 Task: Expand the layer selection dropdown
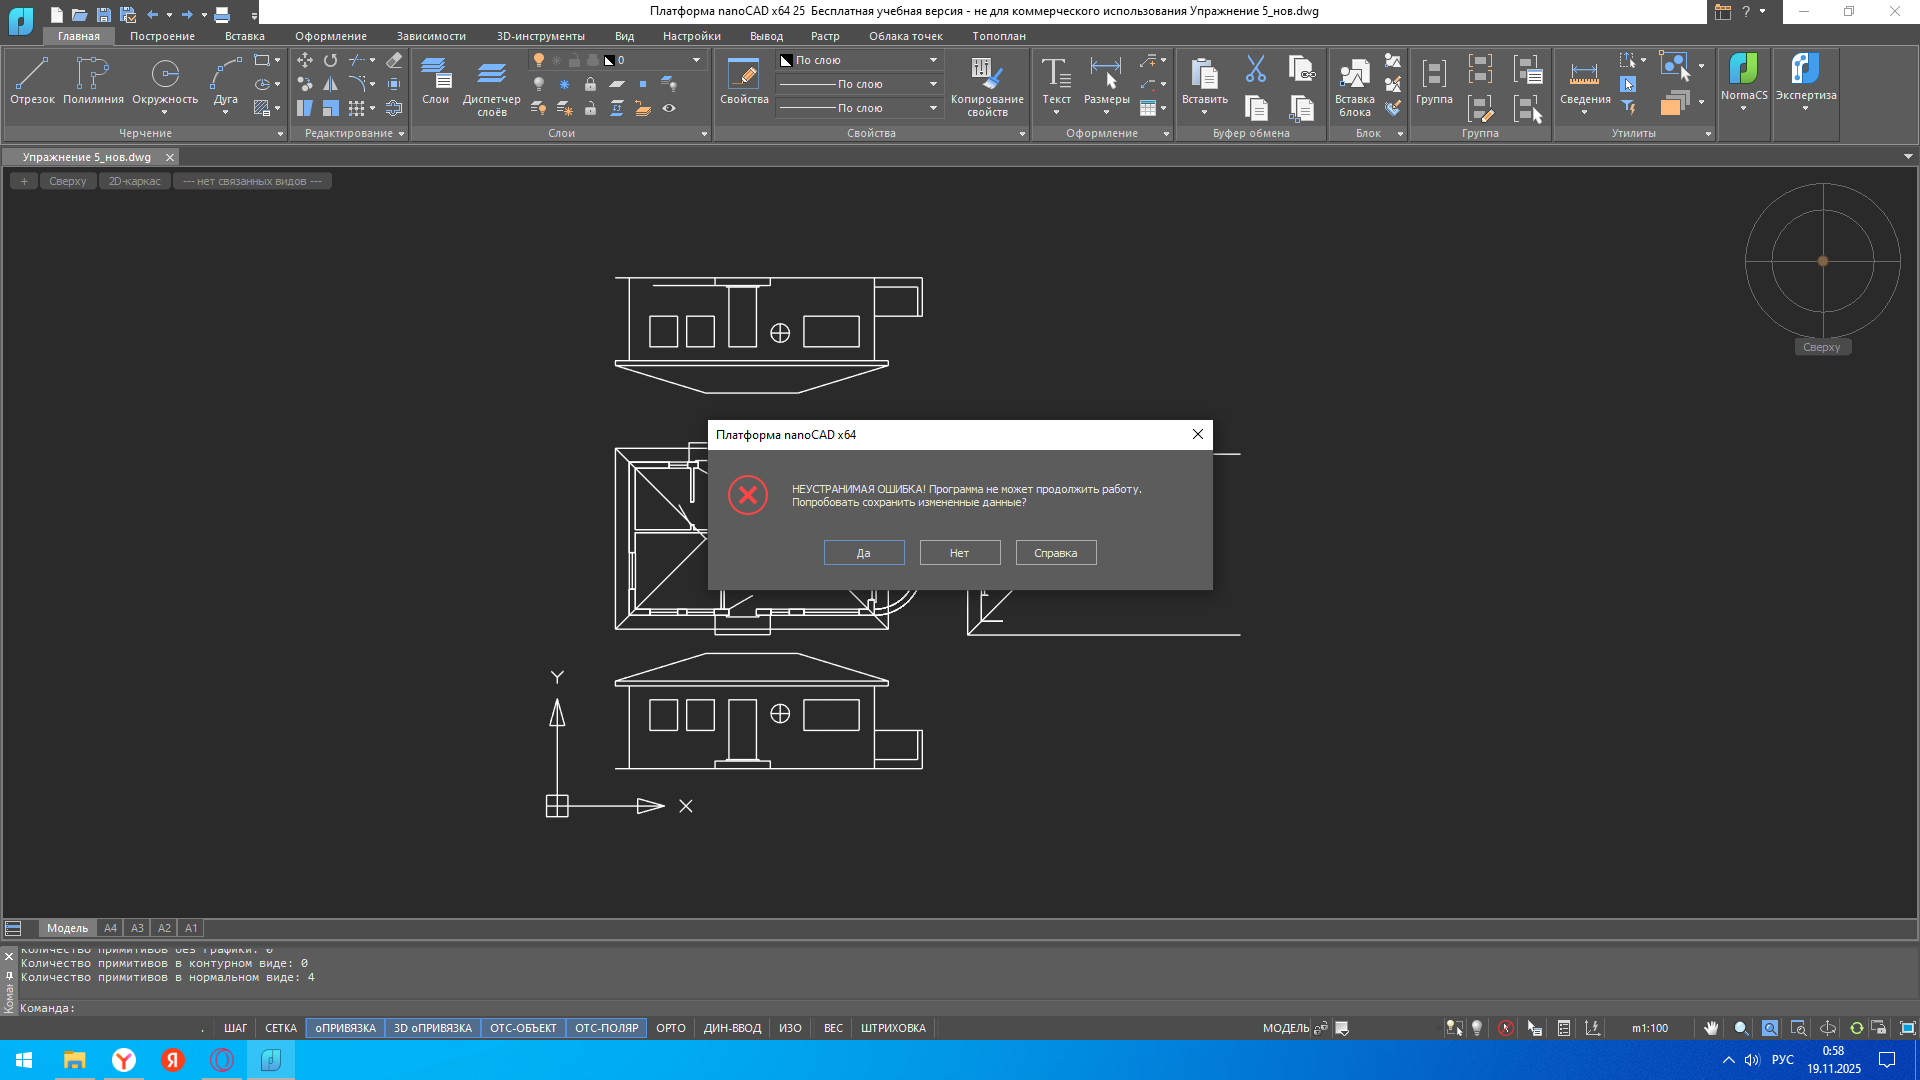[x=696, y=60]
